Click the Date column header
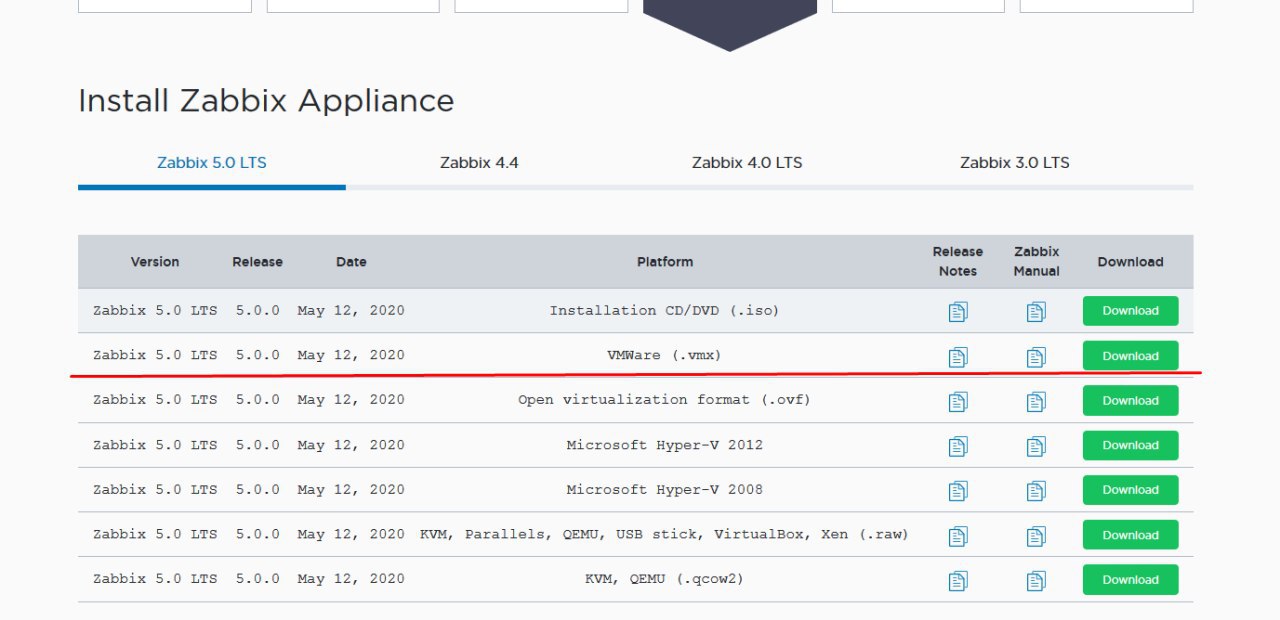 tap(351, 262)
